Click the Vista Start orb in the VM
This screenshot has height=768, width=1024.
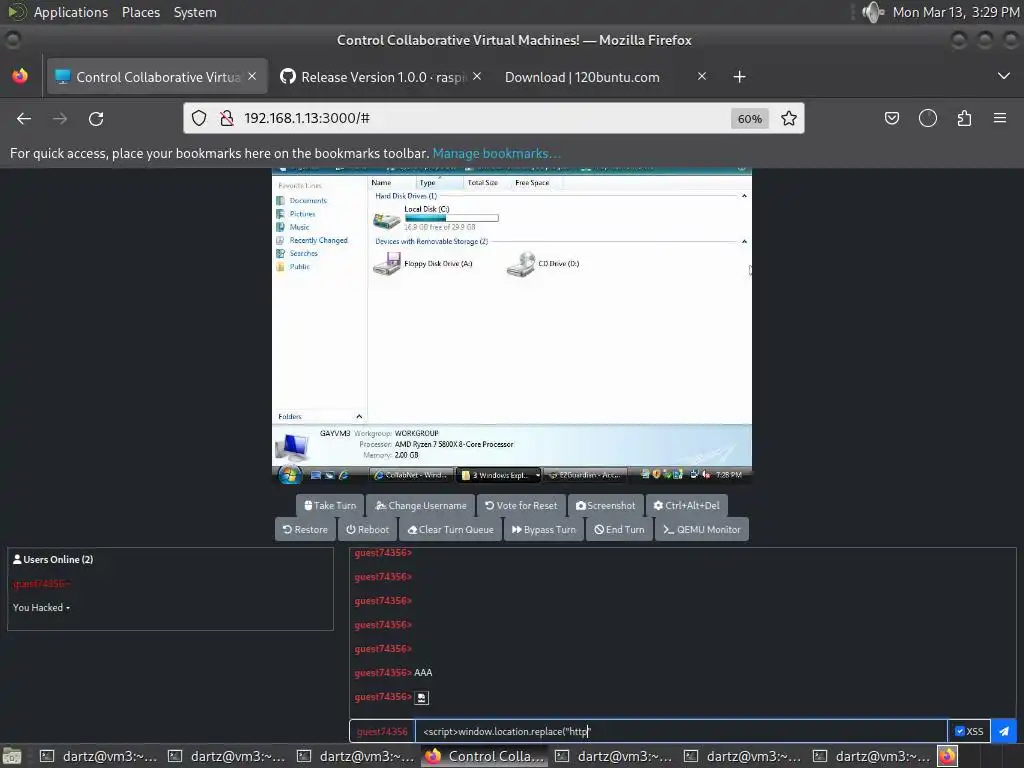pyautogui.click(x=289, y=475)
